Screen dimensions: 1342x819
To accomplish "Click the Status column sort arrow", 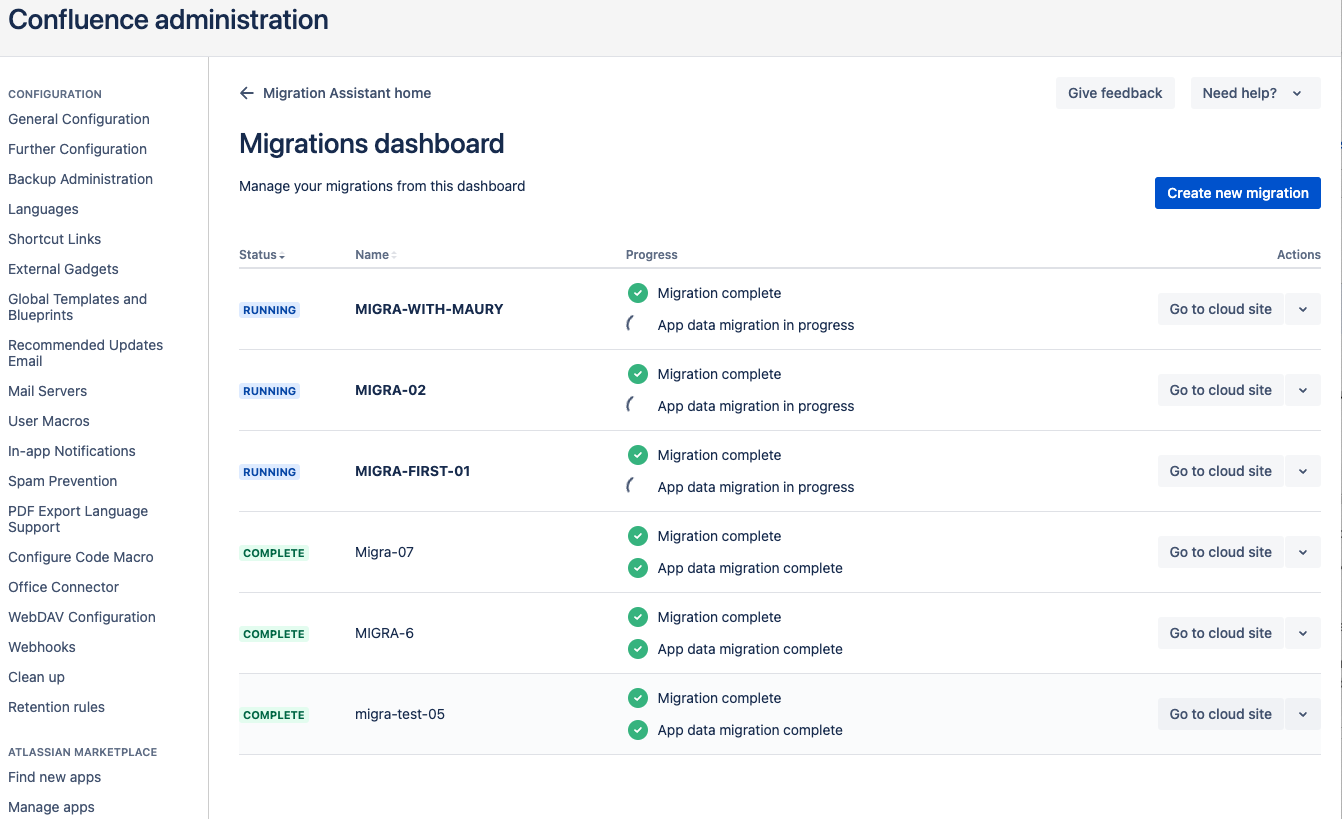I will (283, 256).
